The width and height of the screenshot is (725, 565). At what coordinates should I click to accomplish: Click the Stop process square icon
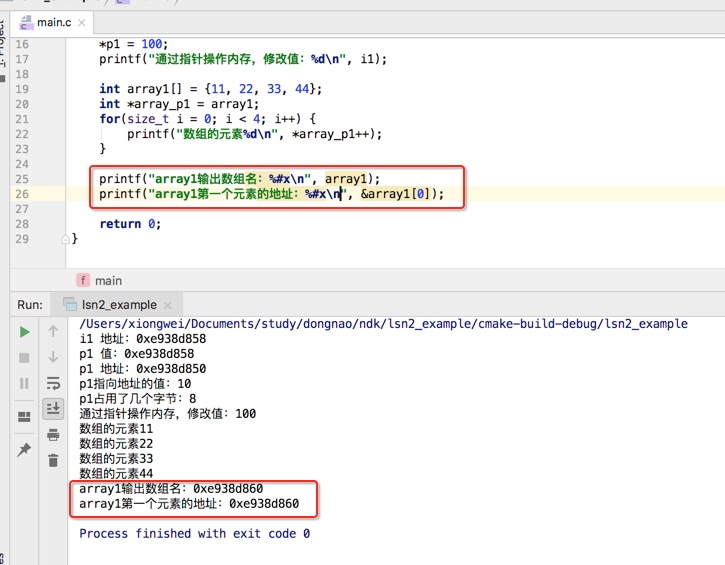pos(24,357)
